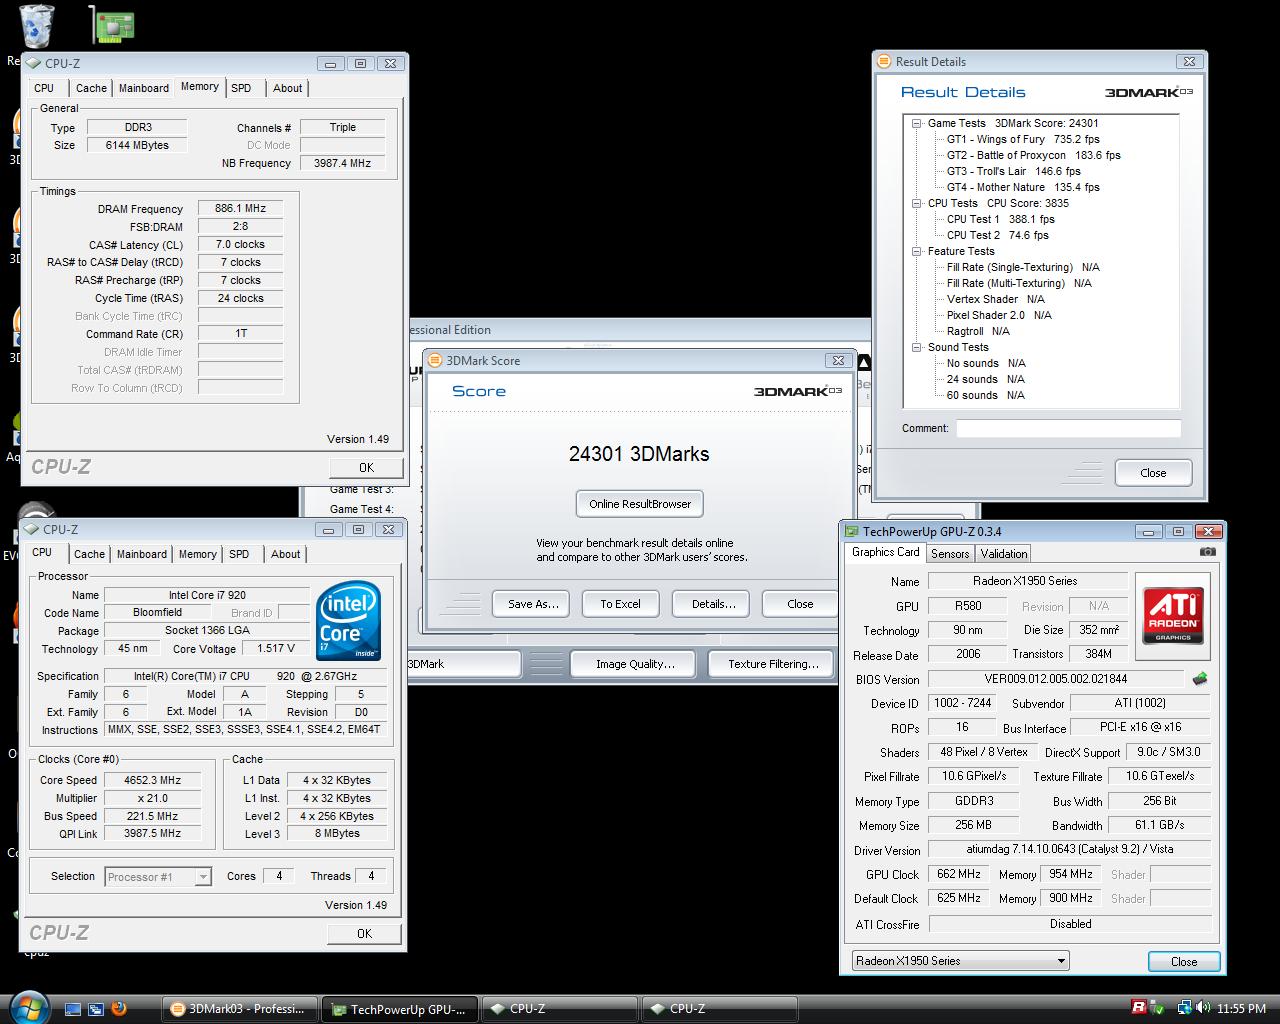1280x1024 pixels.
Task: Click the GPU-Z title bar icon
Action: pos(852,532)
